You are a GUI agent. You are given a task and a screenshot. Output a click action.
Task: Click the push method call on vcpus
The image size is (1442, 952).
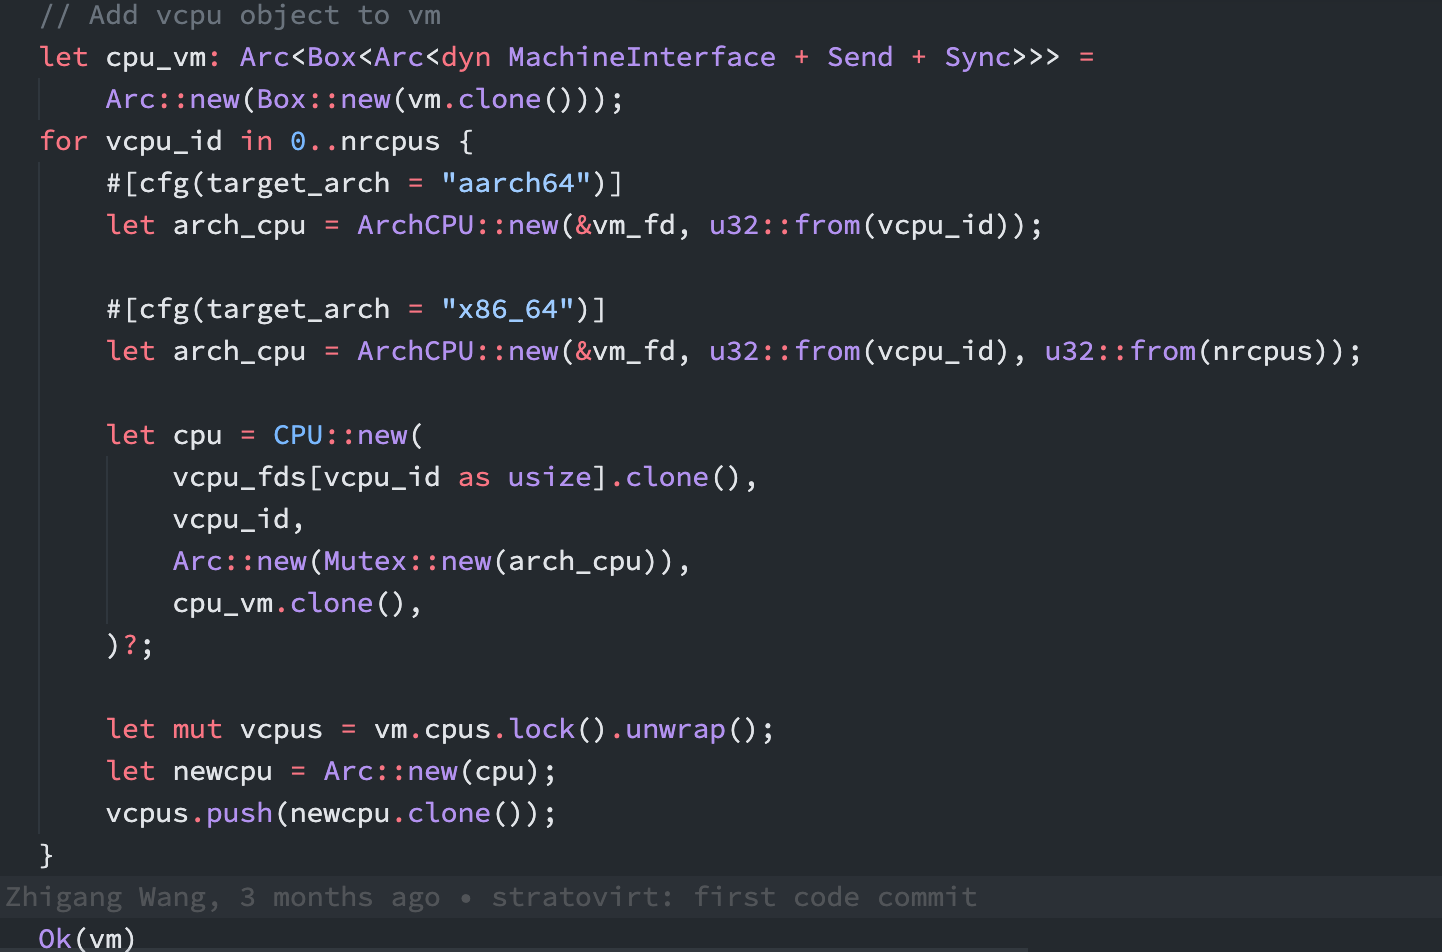(x=240, y=813)
